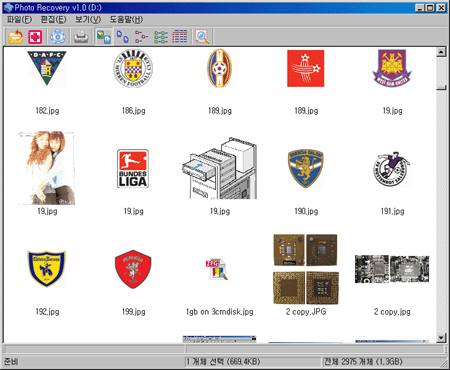Click the 1 개체 선택 (669.4KB) status
The width and height of the screenshot is (450, 370).
click(x=223, y=362)
